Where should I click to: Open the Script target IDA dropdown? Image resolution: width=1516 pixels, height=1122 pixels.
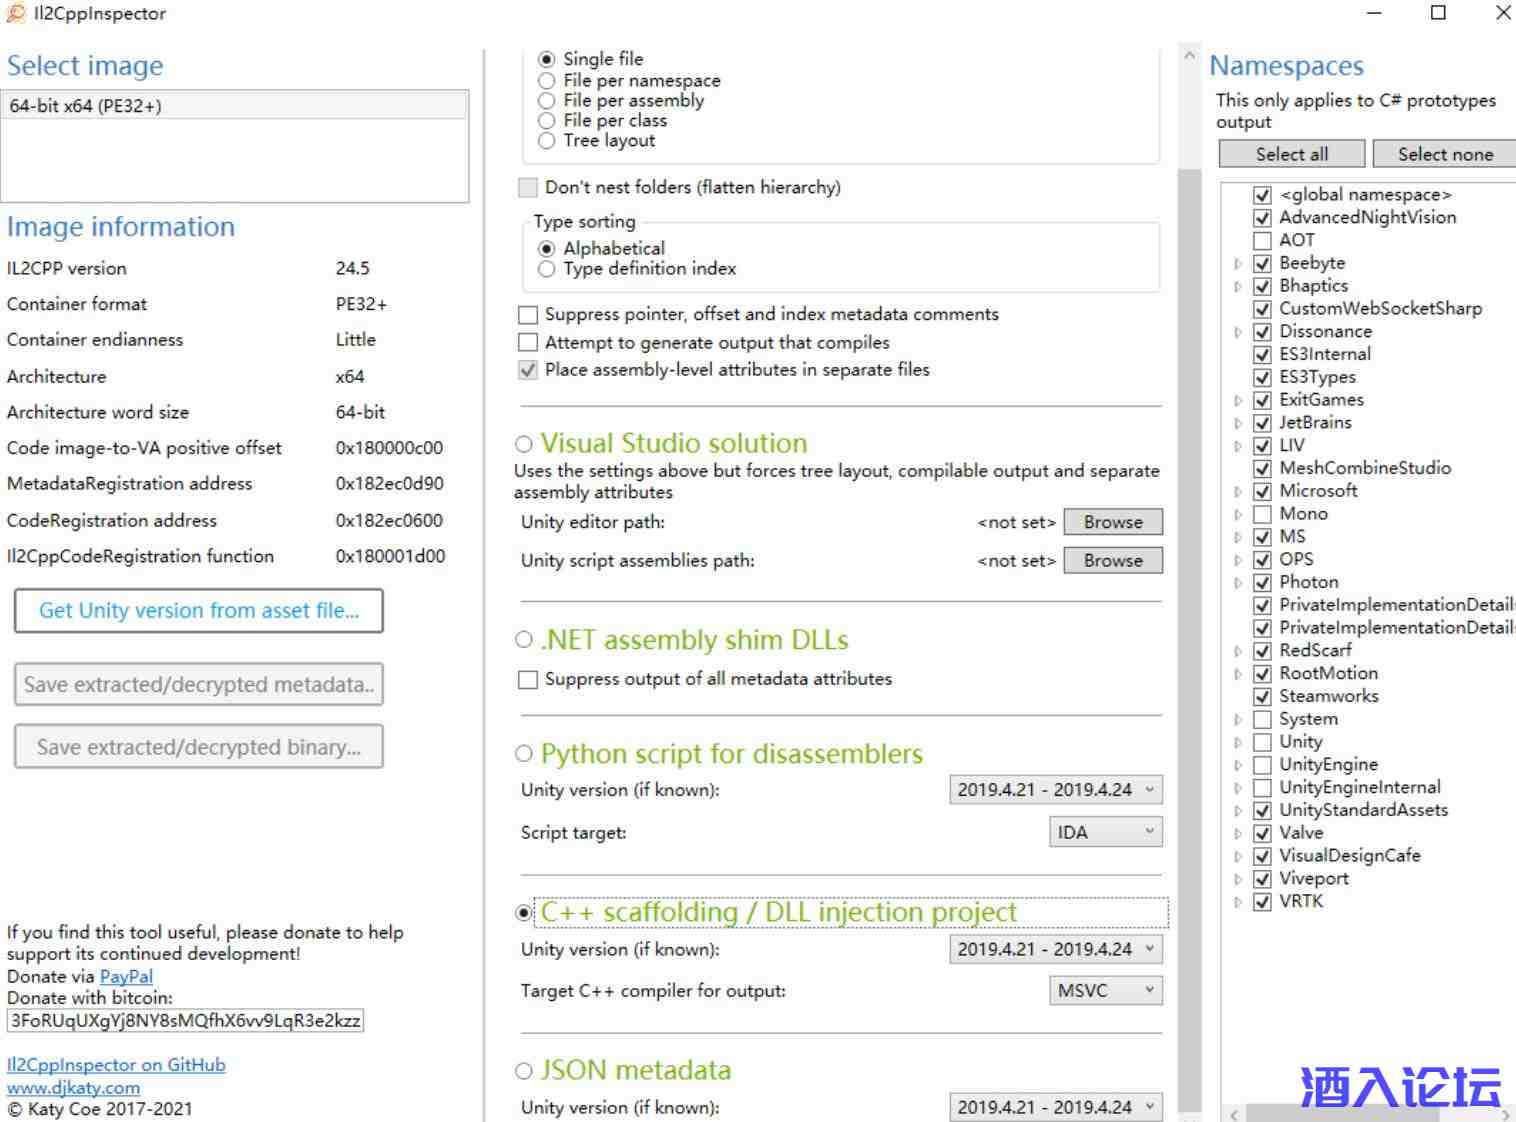pyautogui.click(x=1105, y=832)
